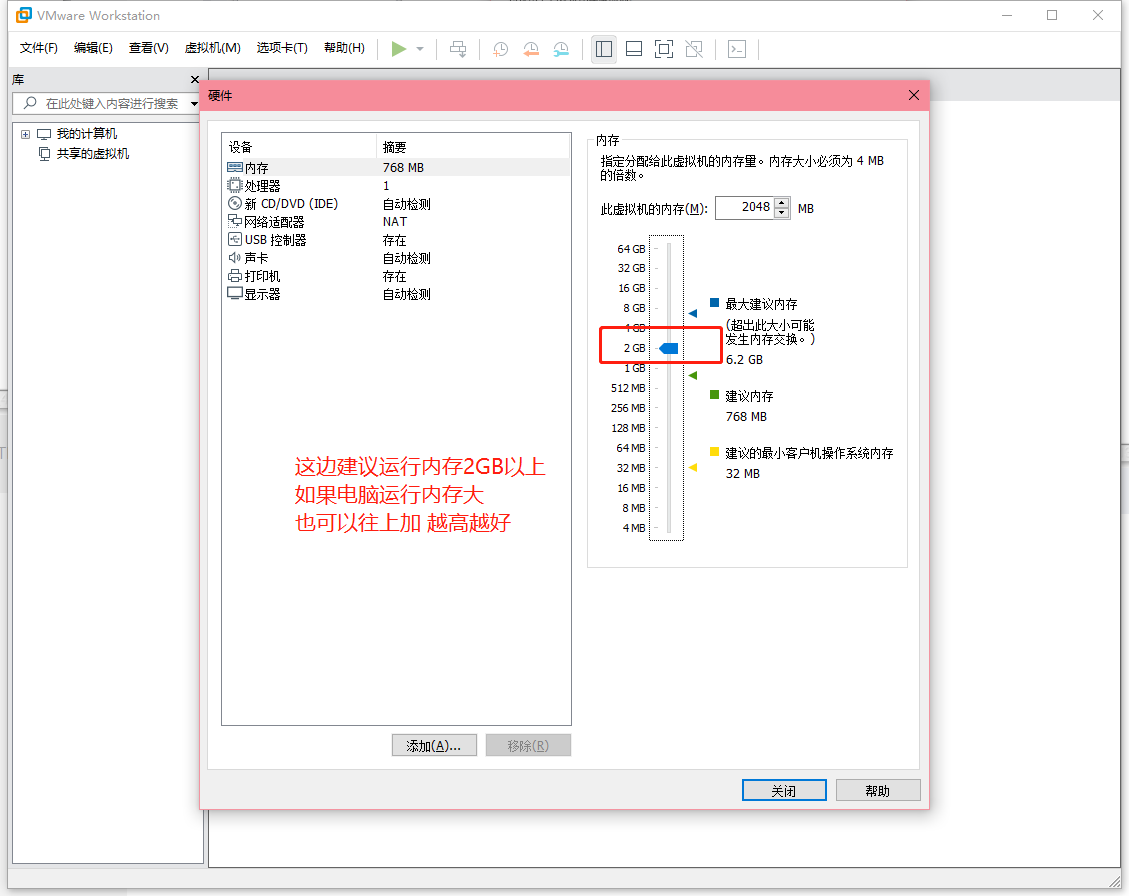Open the 虚拟机(M) menu
Image resolution: width=1129 pixels, height=896 pixels.
pyautogui.click(x=212, y=48)
